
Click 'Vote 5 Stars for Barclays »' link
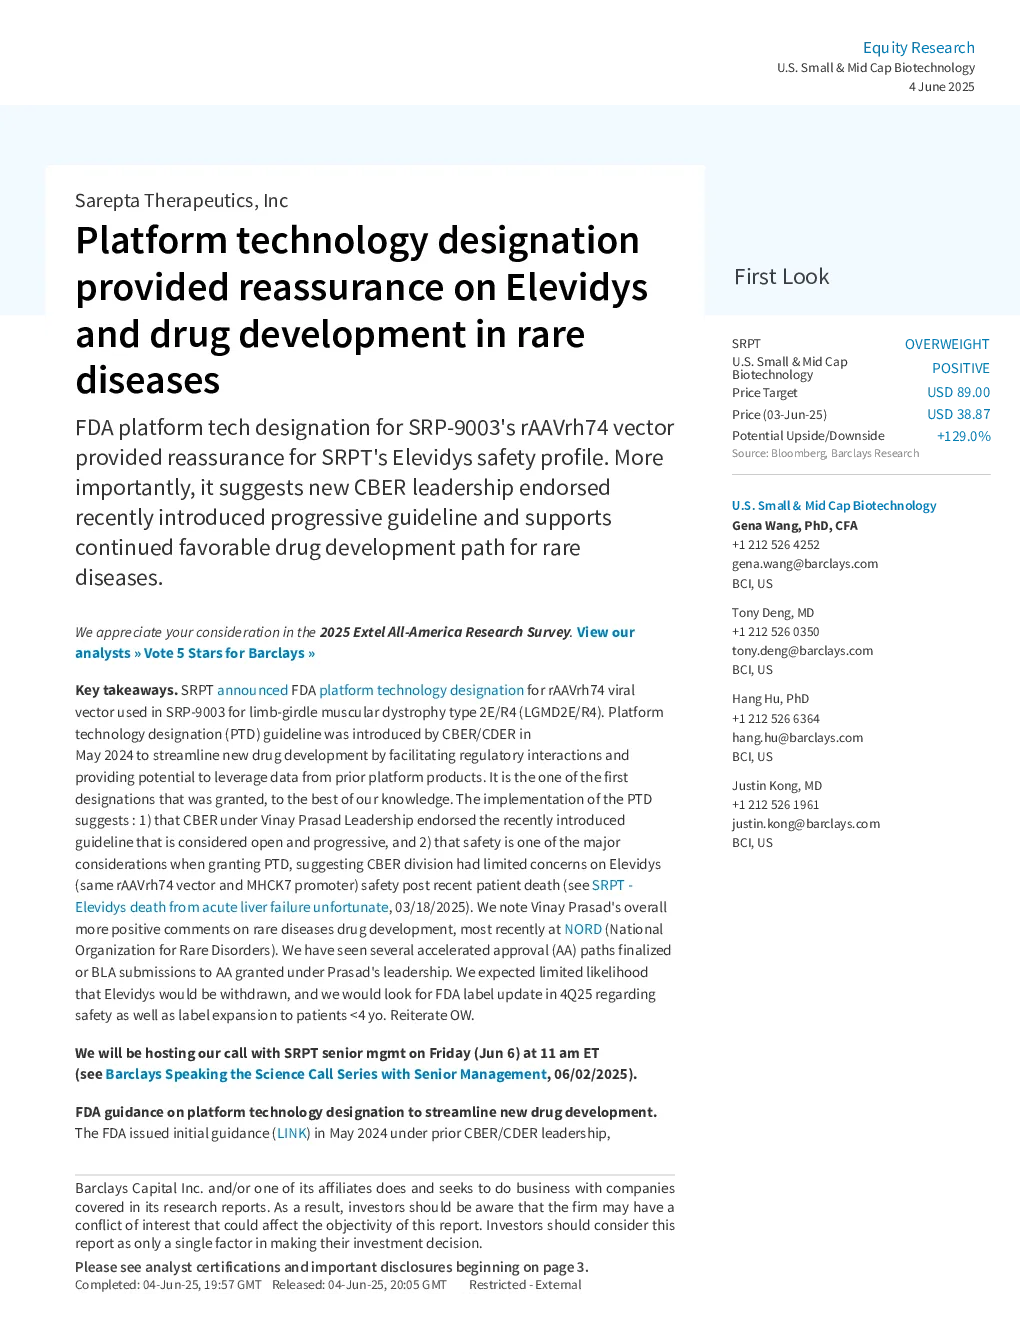229,653
